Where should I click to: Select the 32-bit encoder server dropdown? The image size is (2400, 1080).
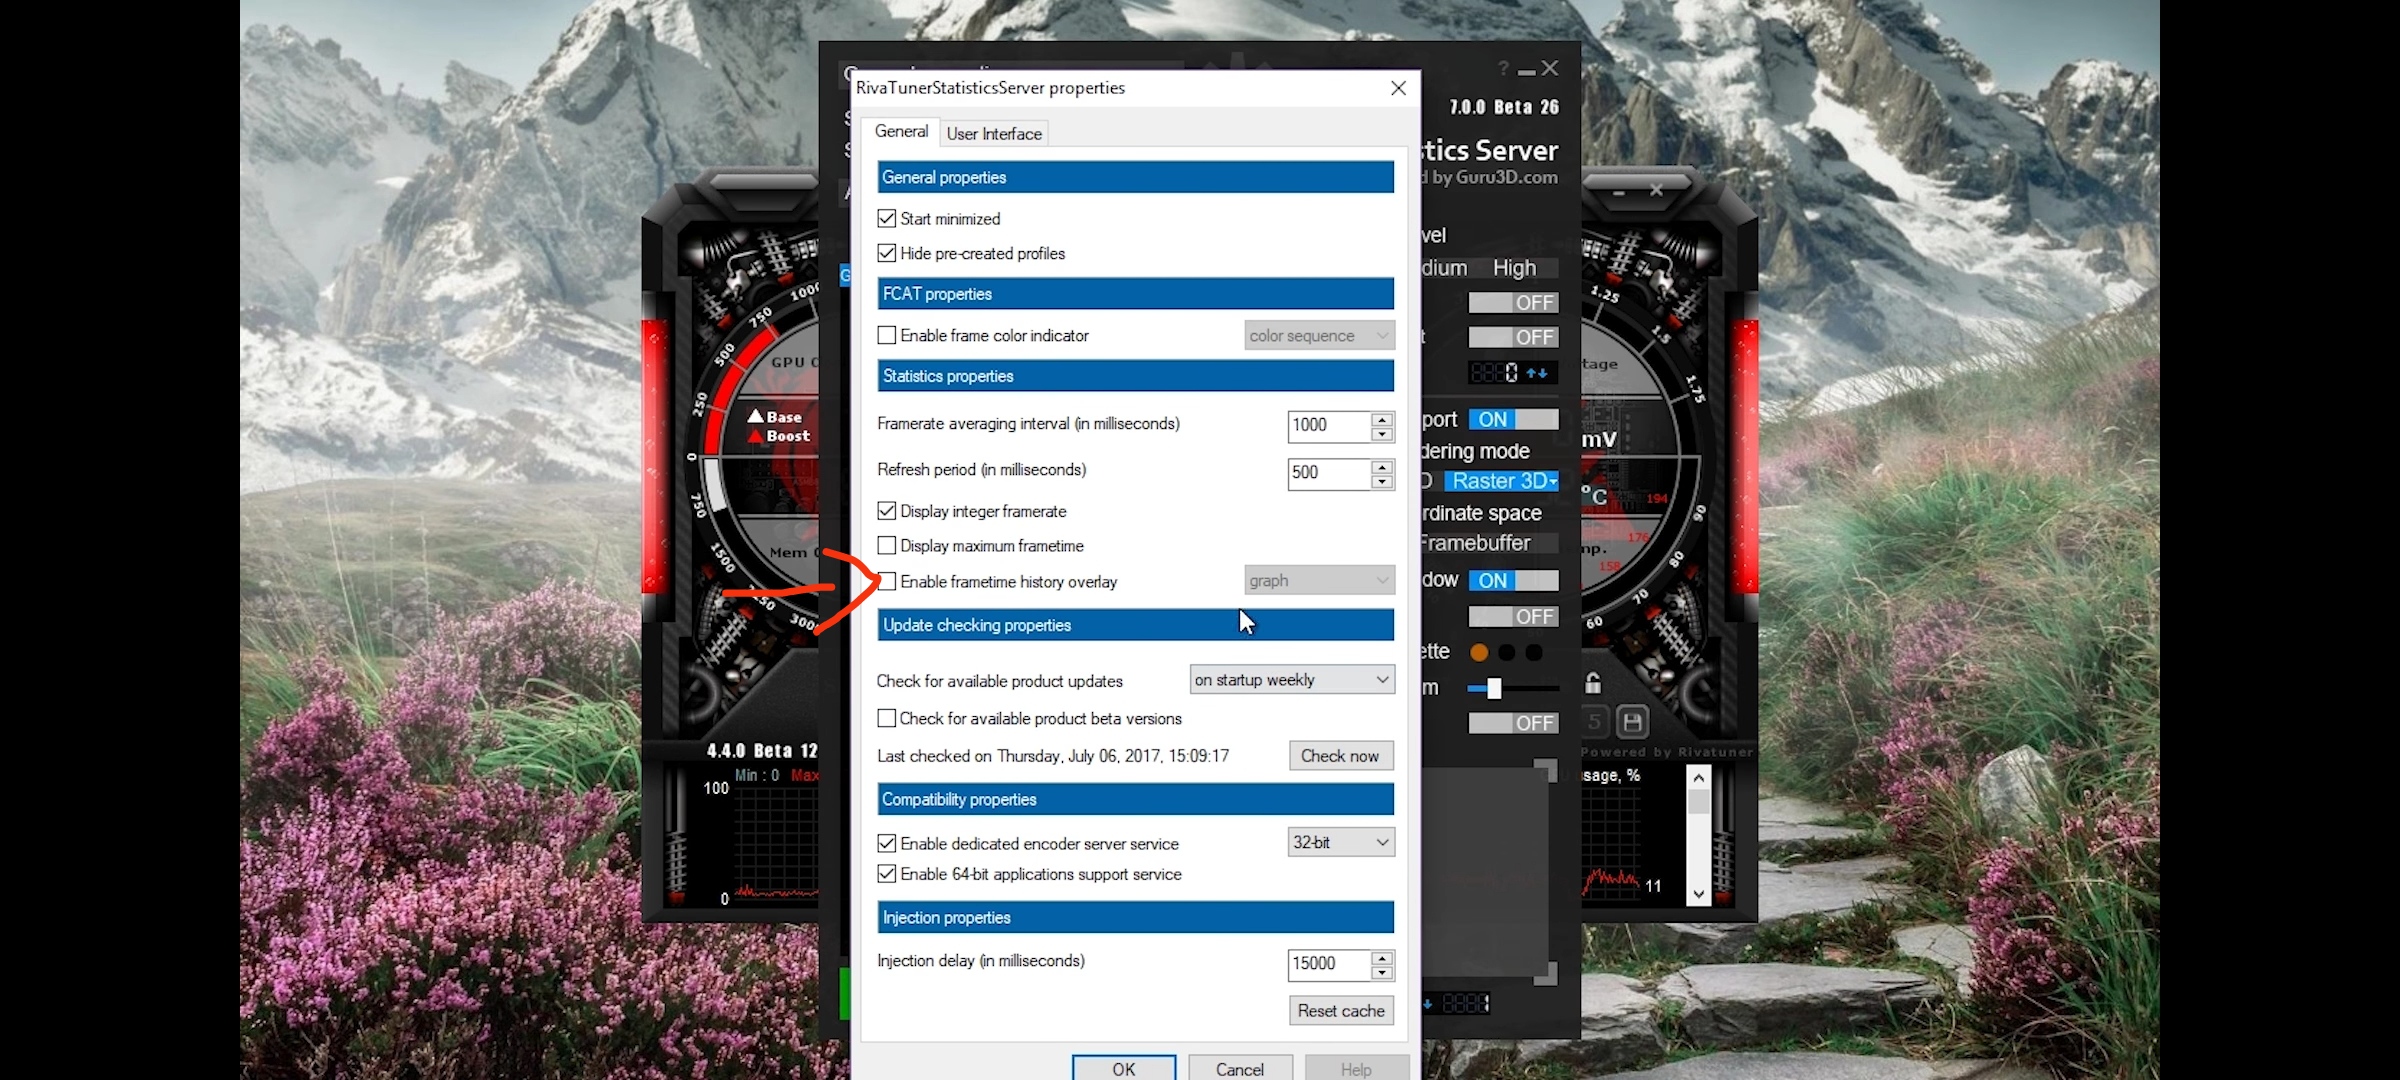pos(1336,841)
